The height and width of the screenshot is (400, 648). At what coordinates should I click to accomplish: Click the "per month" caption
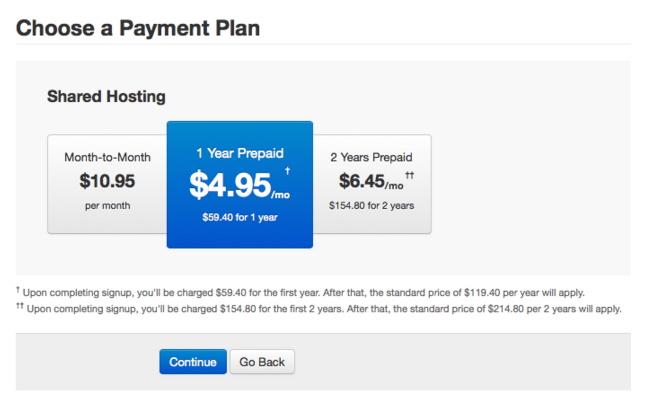click(x=106, y=205)
